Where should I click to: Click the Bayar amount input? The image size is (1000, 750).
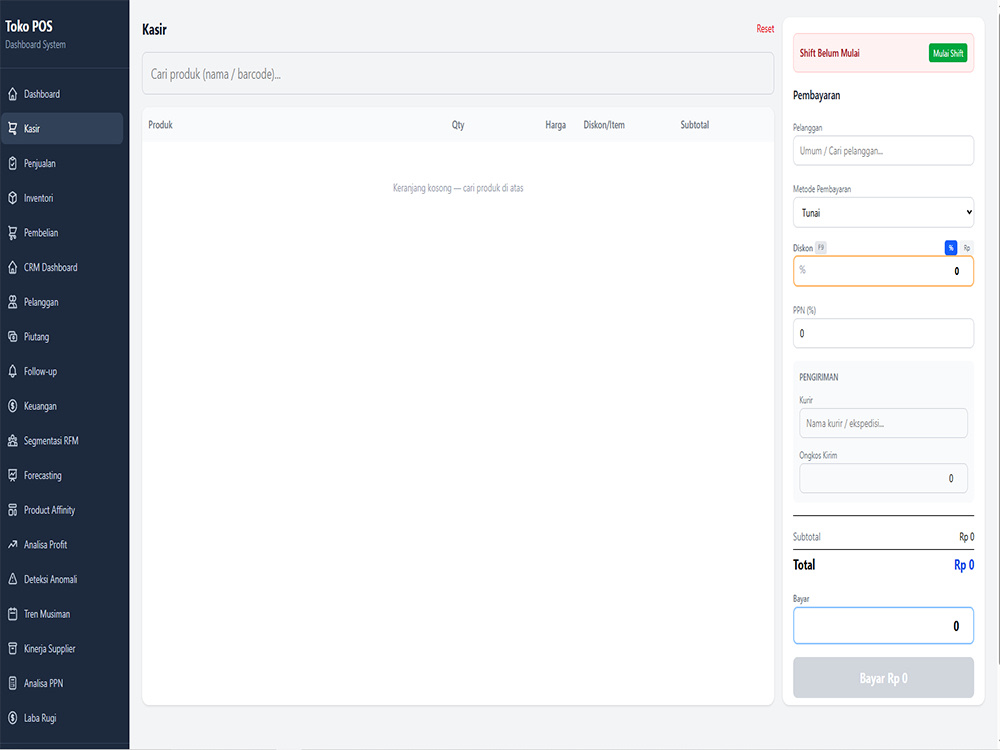883,626
